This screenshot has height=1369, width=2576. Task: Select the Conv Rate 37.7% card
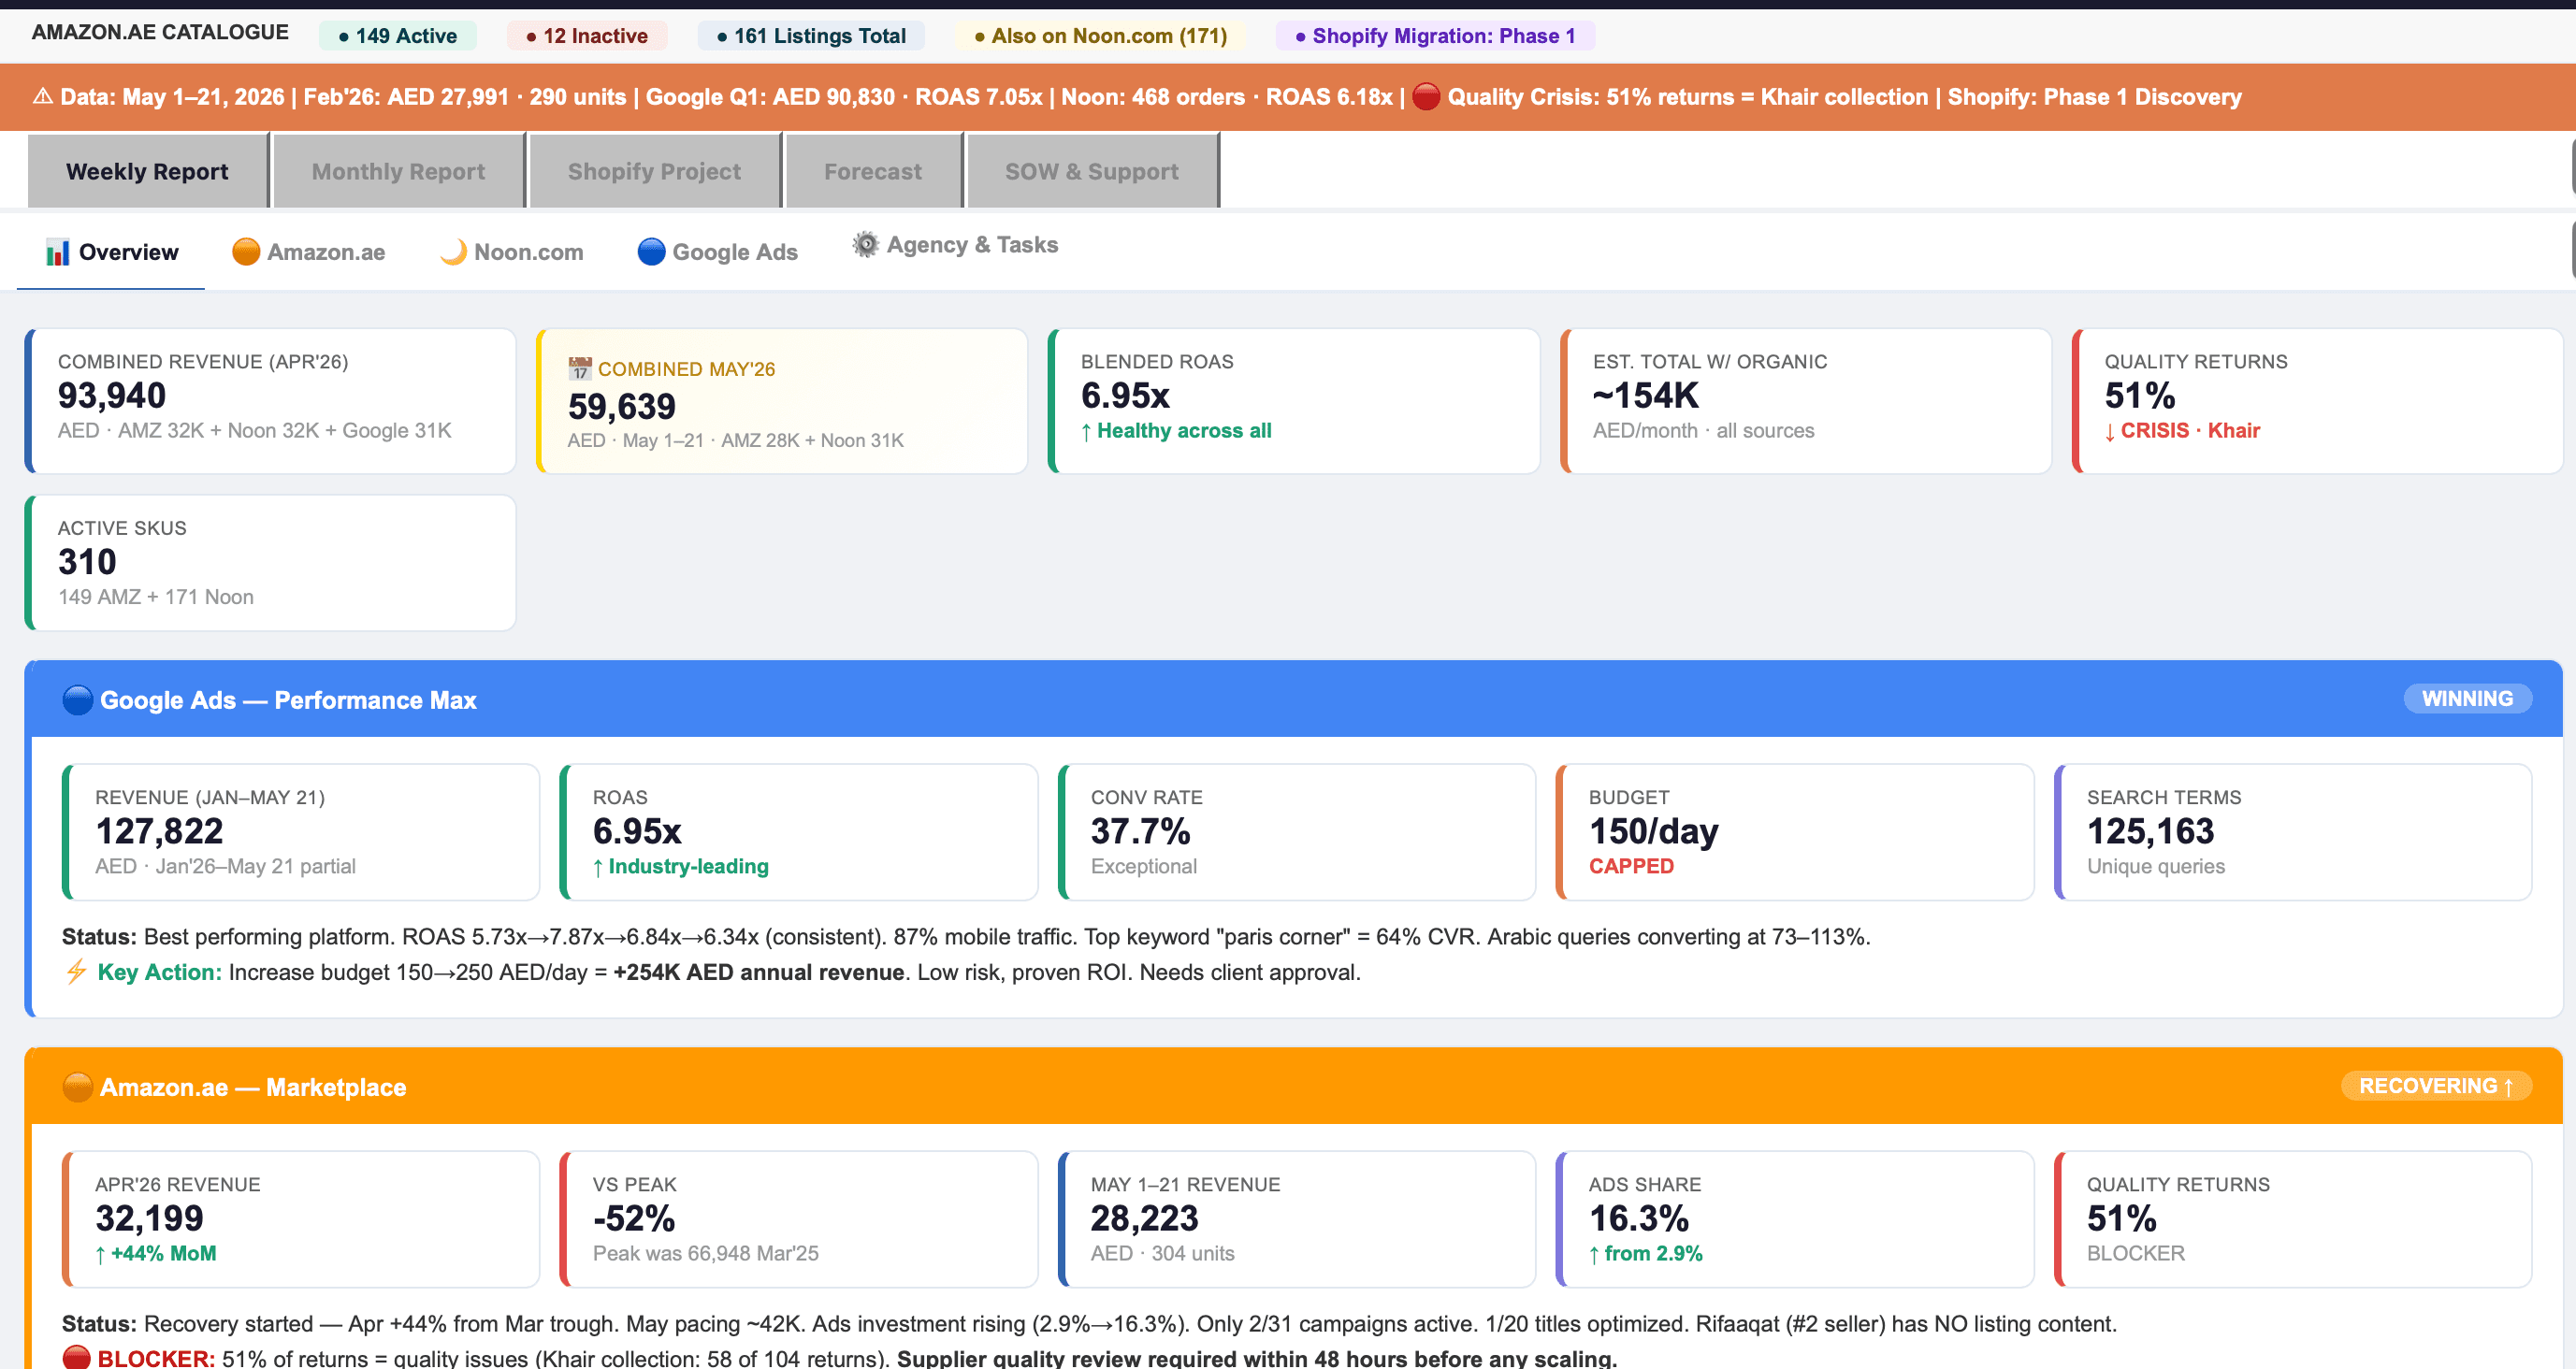coord(1297,832)
